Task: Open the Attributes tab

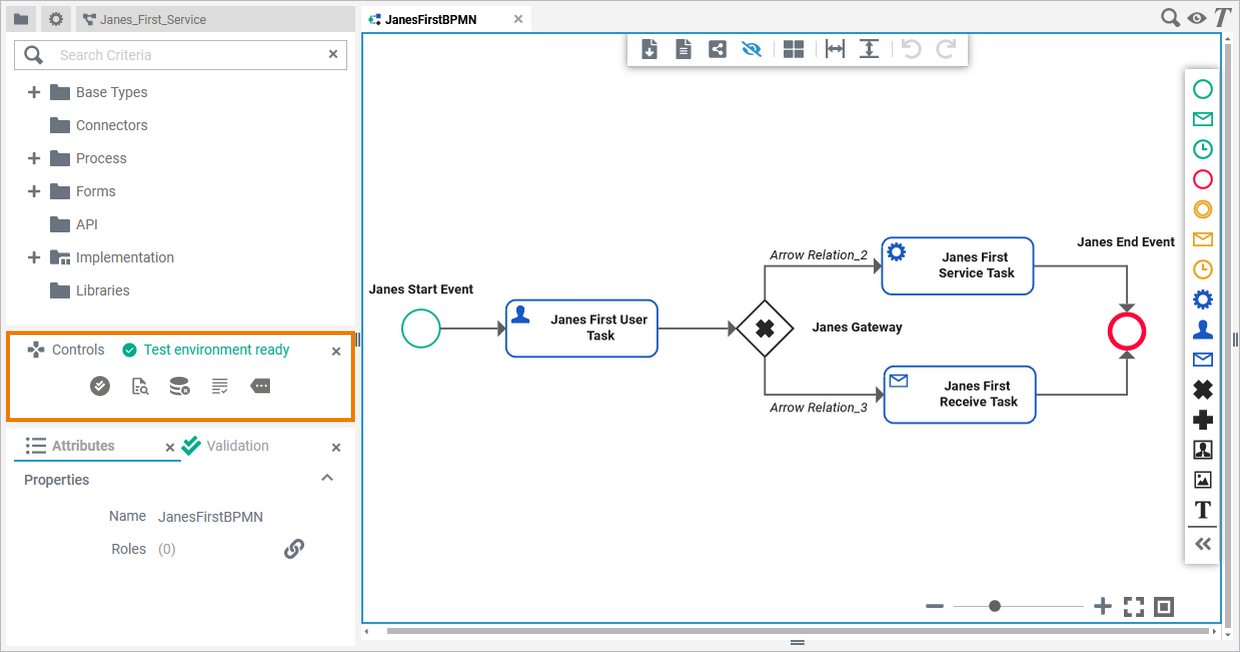Action: click(x=83, y=446)
